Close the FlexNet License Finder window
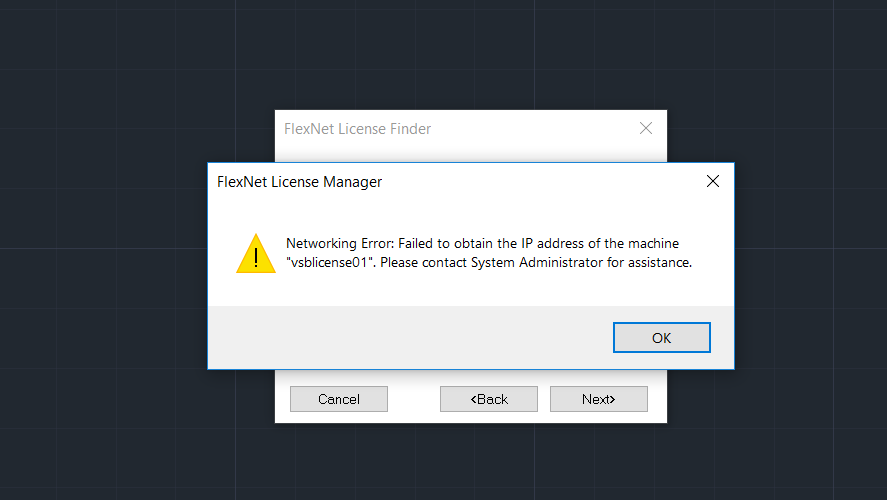 (x=645, y=128)
